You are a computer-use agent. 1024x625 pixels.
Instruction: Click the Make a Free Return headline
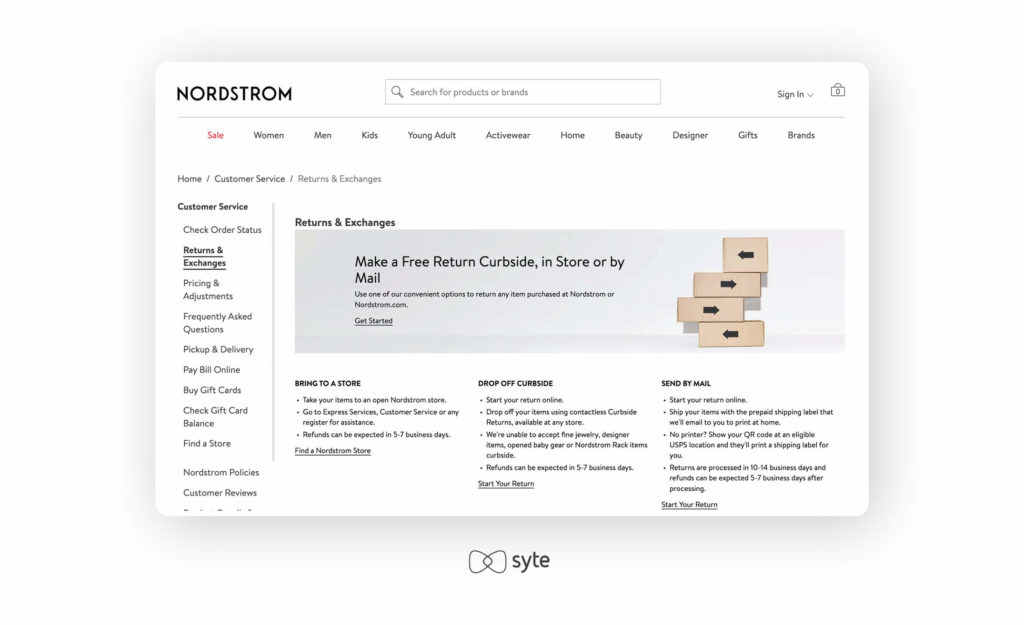coord(490,270)
